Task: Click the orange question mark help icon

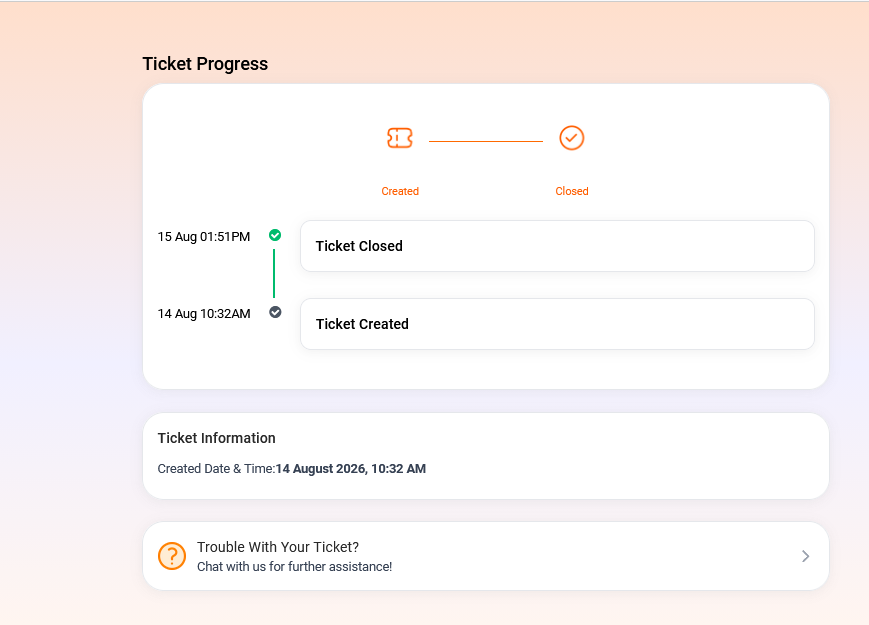Action: [172, 556]
